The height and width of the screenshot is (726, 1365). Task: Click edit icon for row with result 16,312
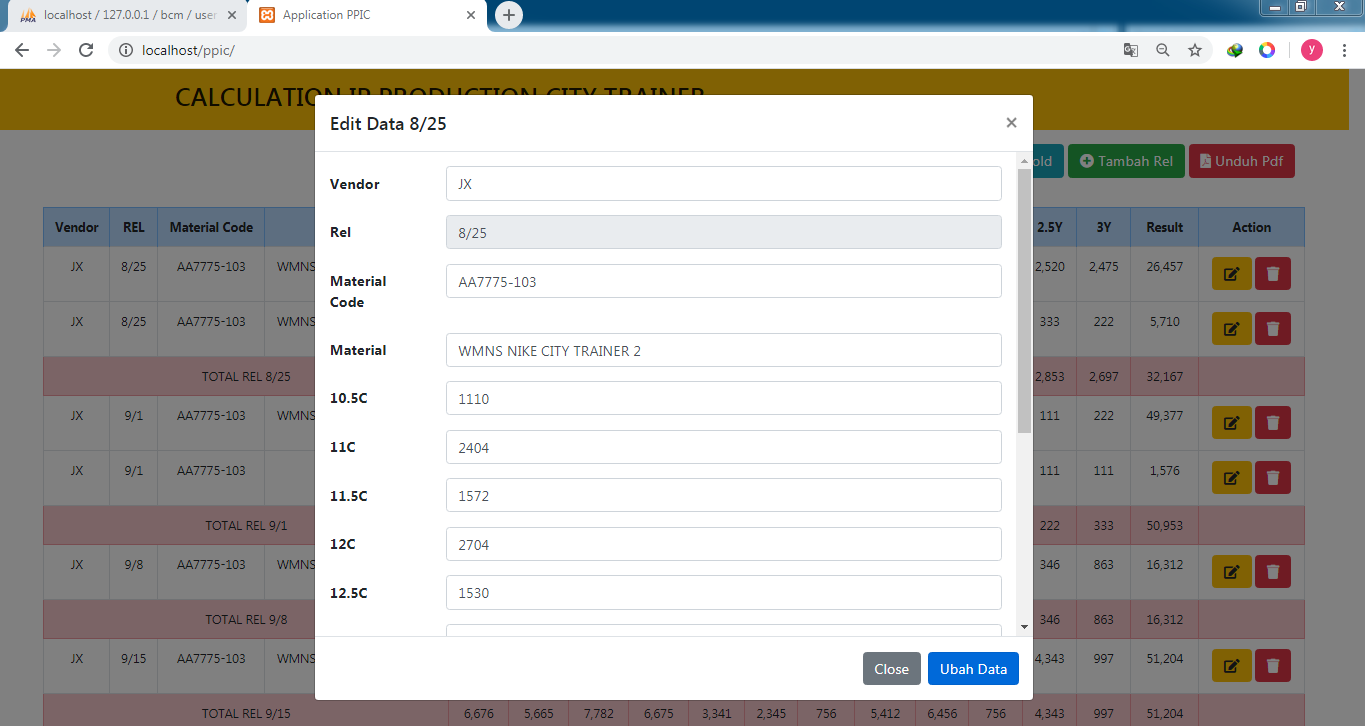tap(1231, 571)
